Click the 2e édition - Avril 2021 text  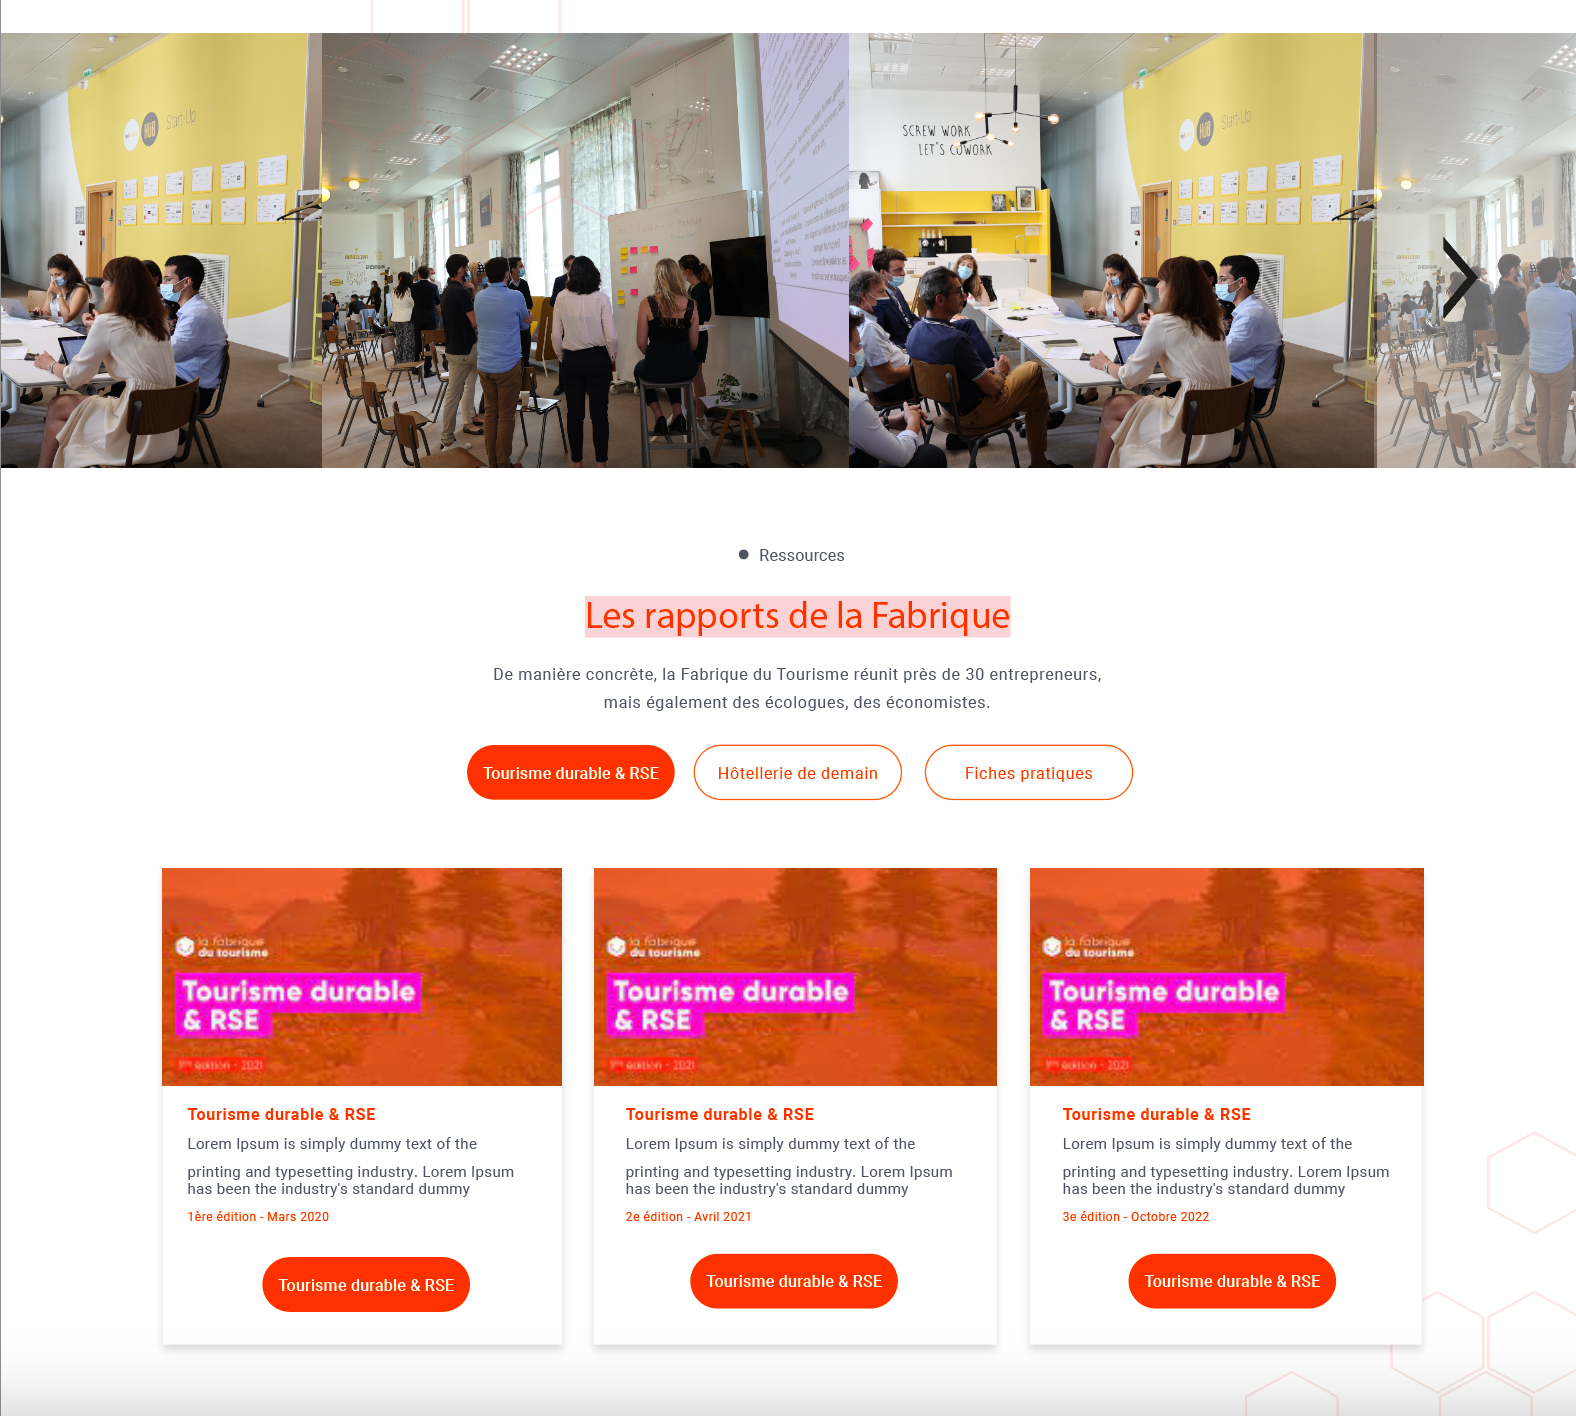coord(688,1217)
